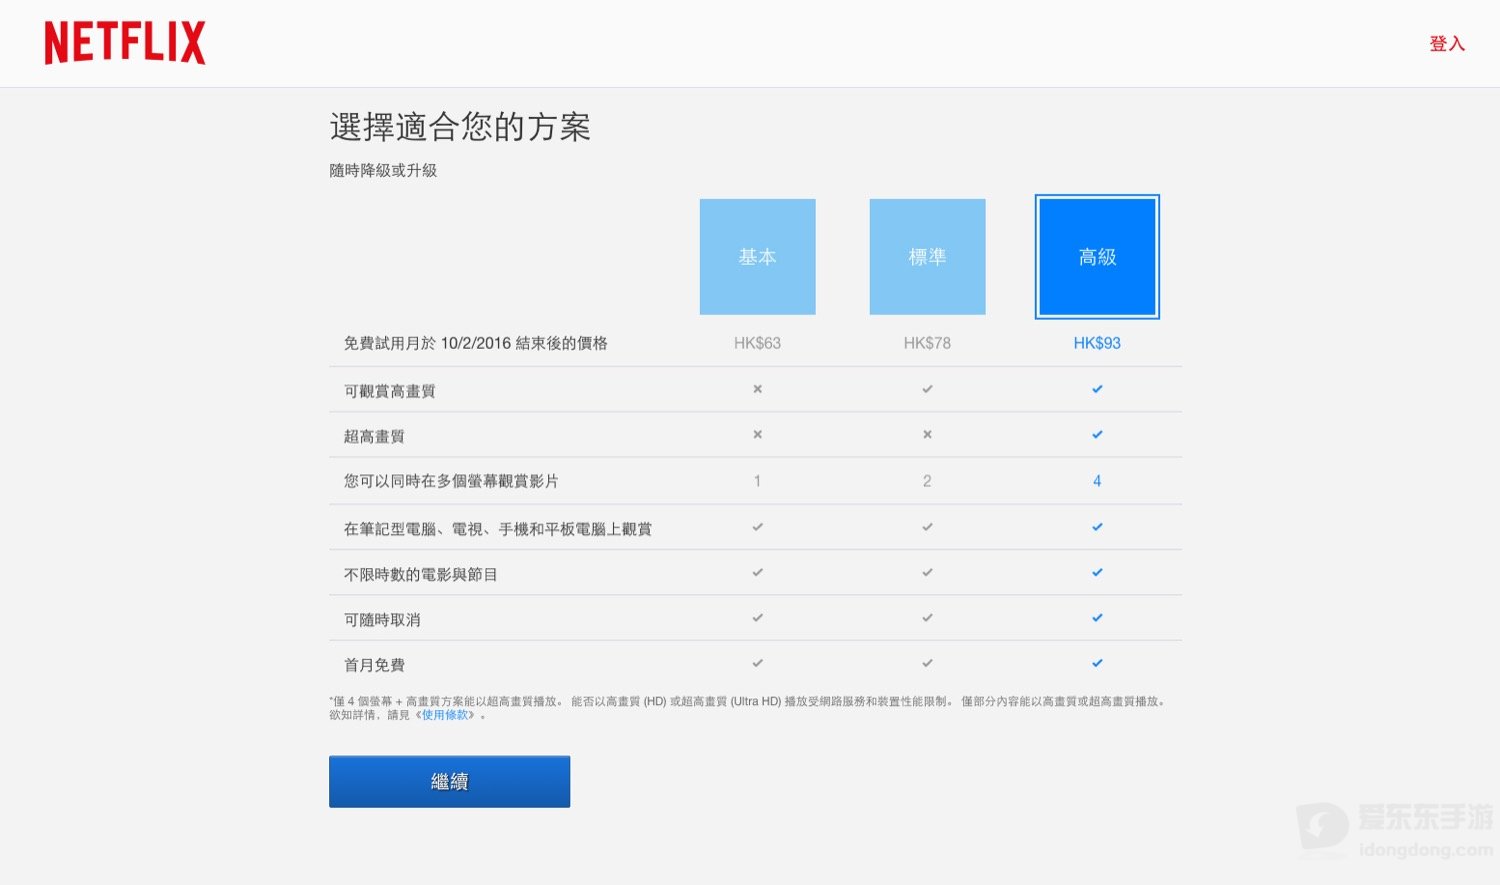Click the 標準 check in 首月免費 row
The image size is (1500, 885).
(927, 663)
